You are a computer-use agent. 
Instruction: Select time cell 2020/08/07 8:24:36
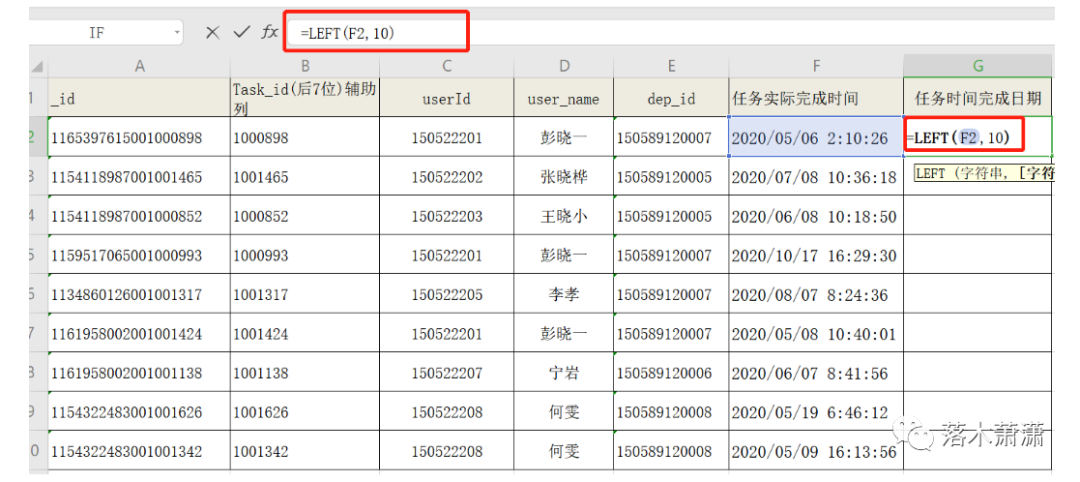[816, 295]
